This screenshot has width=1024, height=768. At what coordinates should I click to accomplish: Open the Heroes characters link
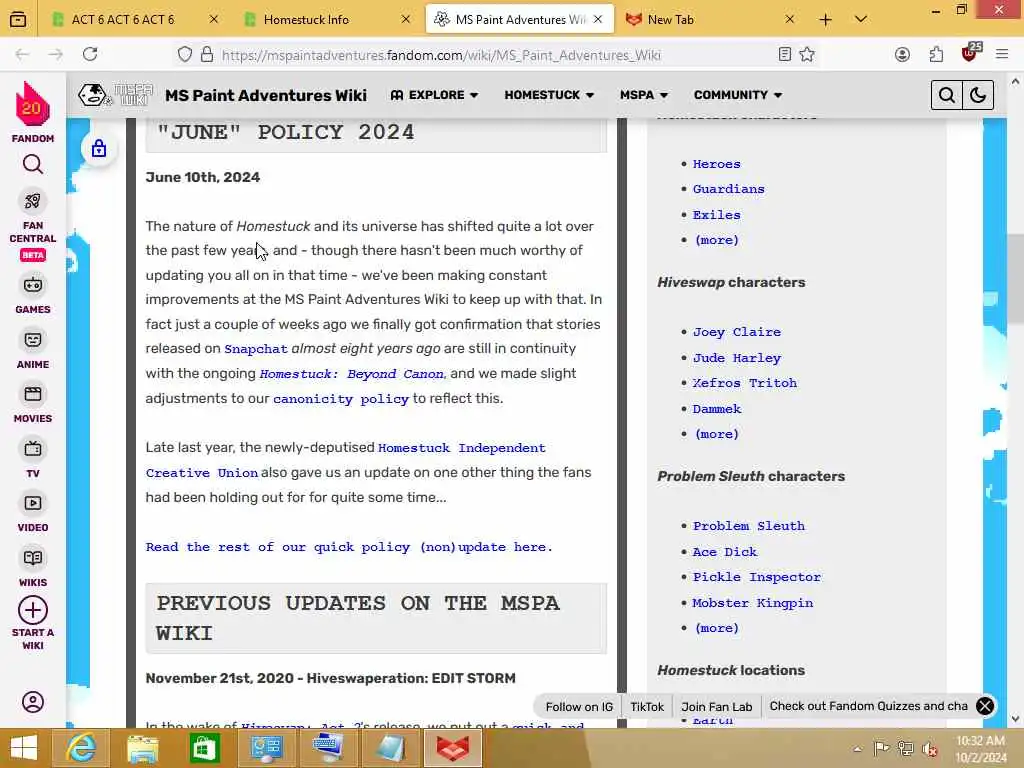[716, 164]
